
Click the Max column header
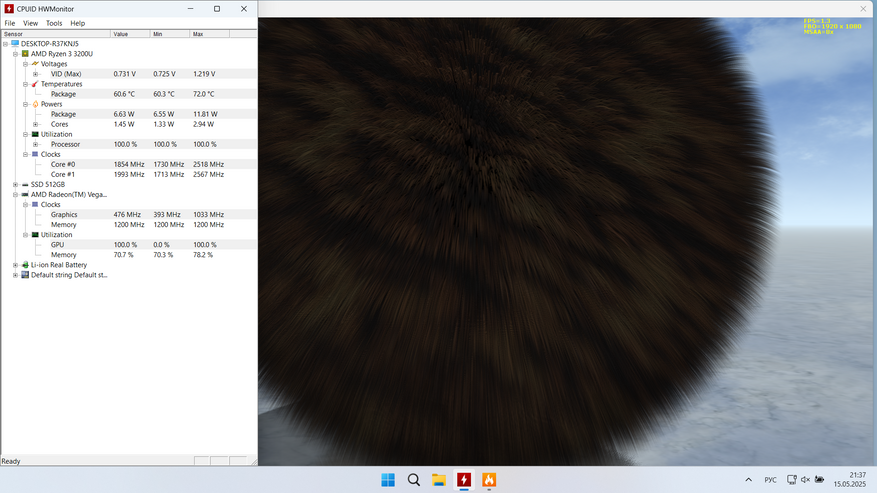coord(210,34)
